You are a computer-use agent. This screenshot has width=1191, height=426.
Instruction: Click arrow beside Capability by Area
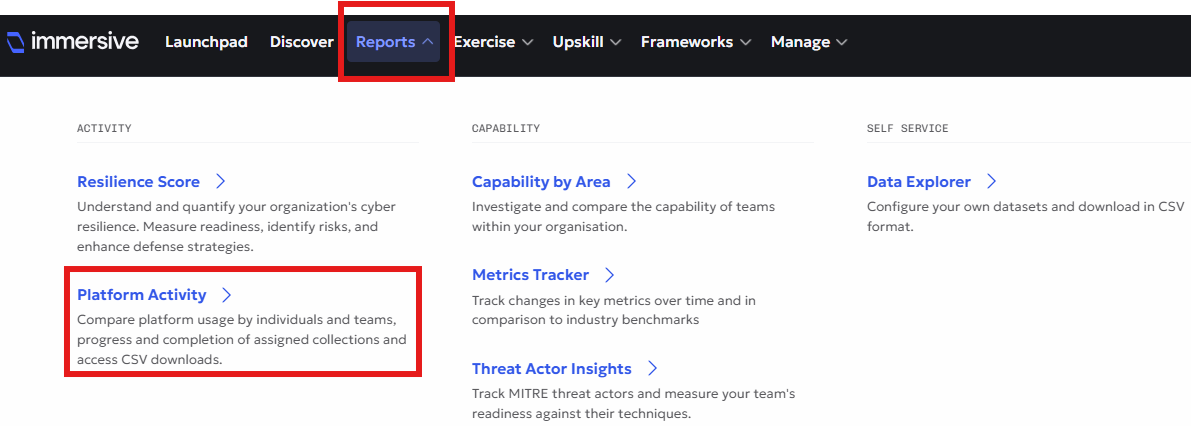[630, 181]
